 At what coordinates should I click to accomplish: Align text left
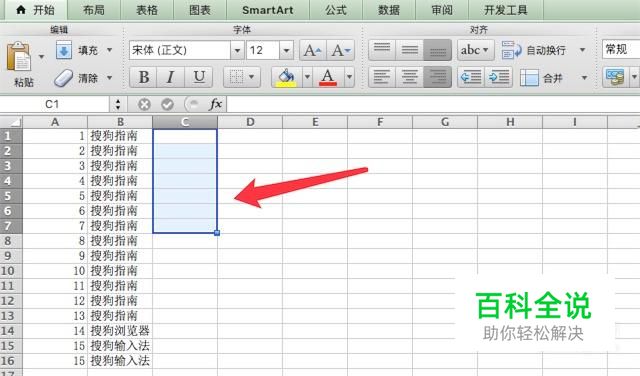(x=382, y=77)
